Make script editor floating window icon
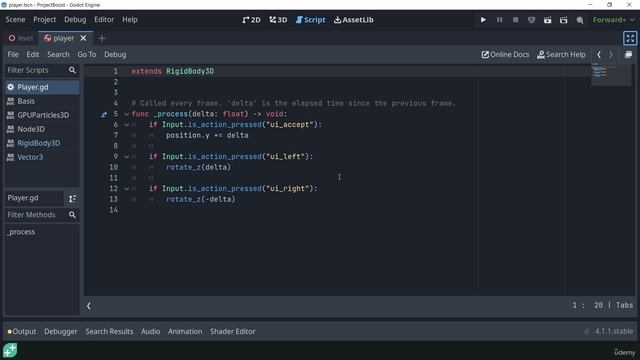This screenshot has height=360, width=640. pyautogui.click(x=629, y=54)
